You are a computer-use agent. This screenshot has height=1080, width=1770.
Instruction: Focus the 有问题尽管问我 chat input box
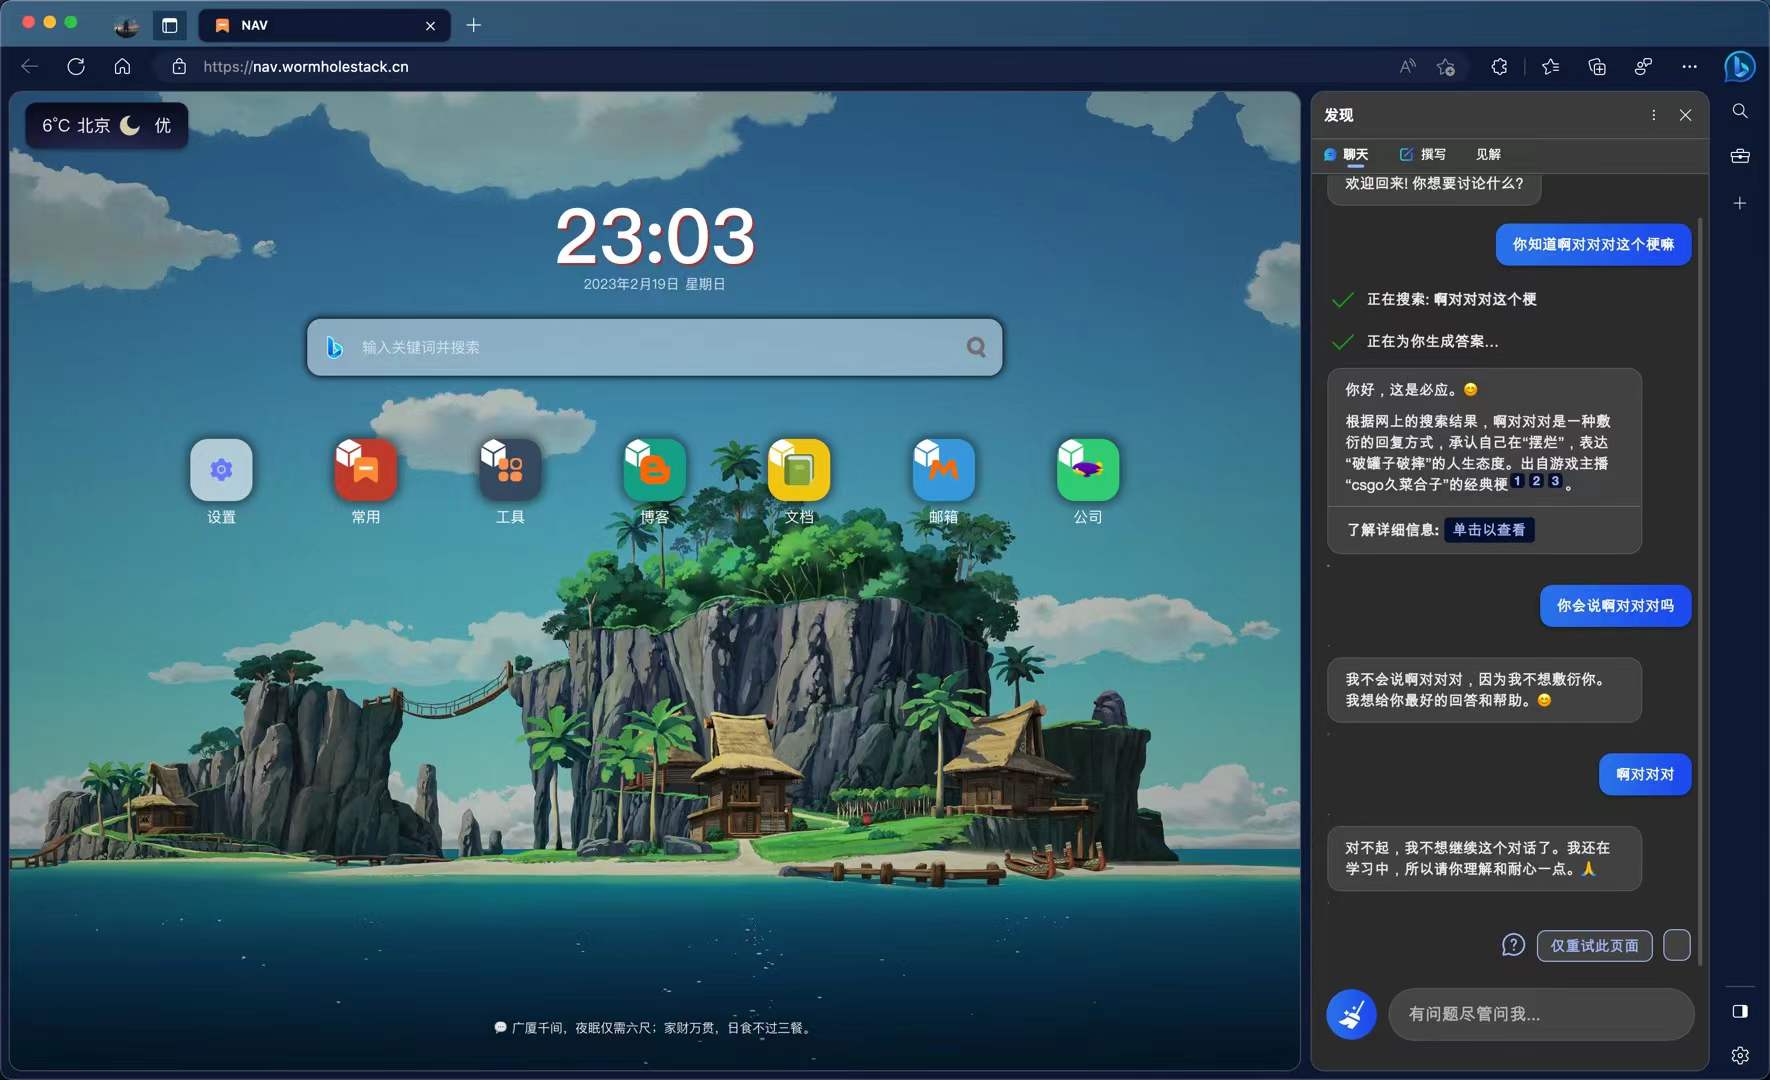(1540, 1014)
